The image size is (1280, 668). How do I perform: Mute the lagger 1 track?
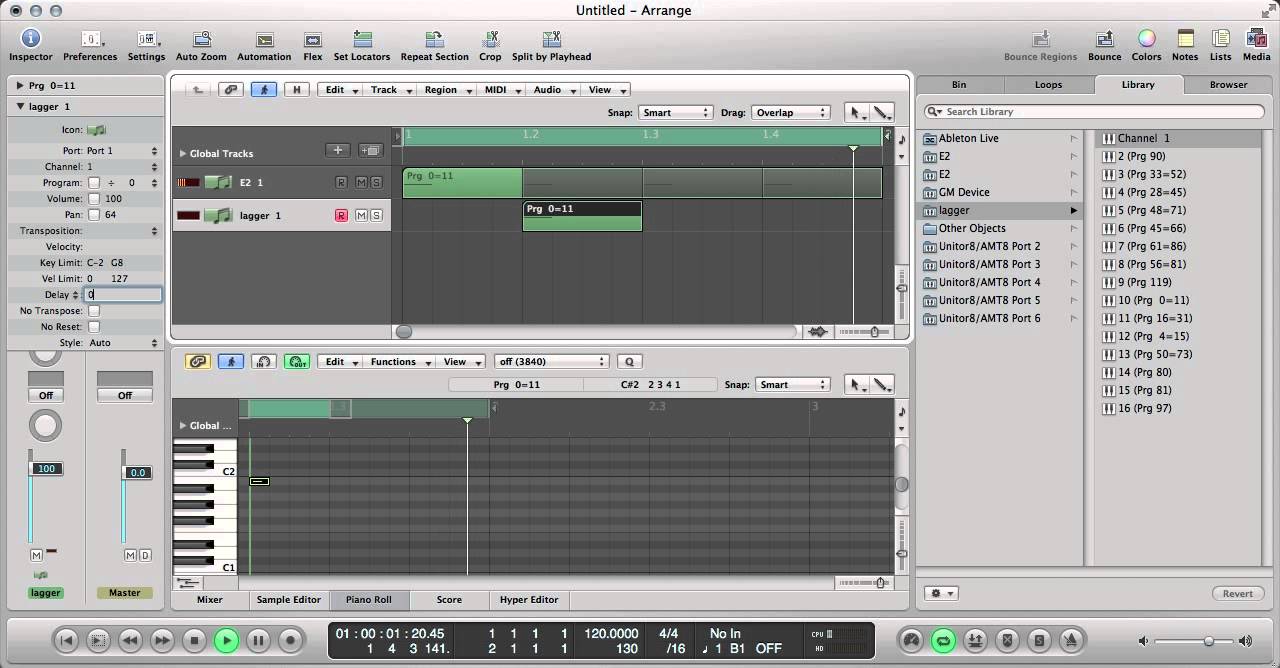coord(361,215)
